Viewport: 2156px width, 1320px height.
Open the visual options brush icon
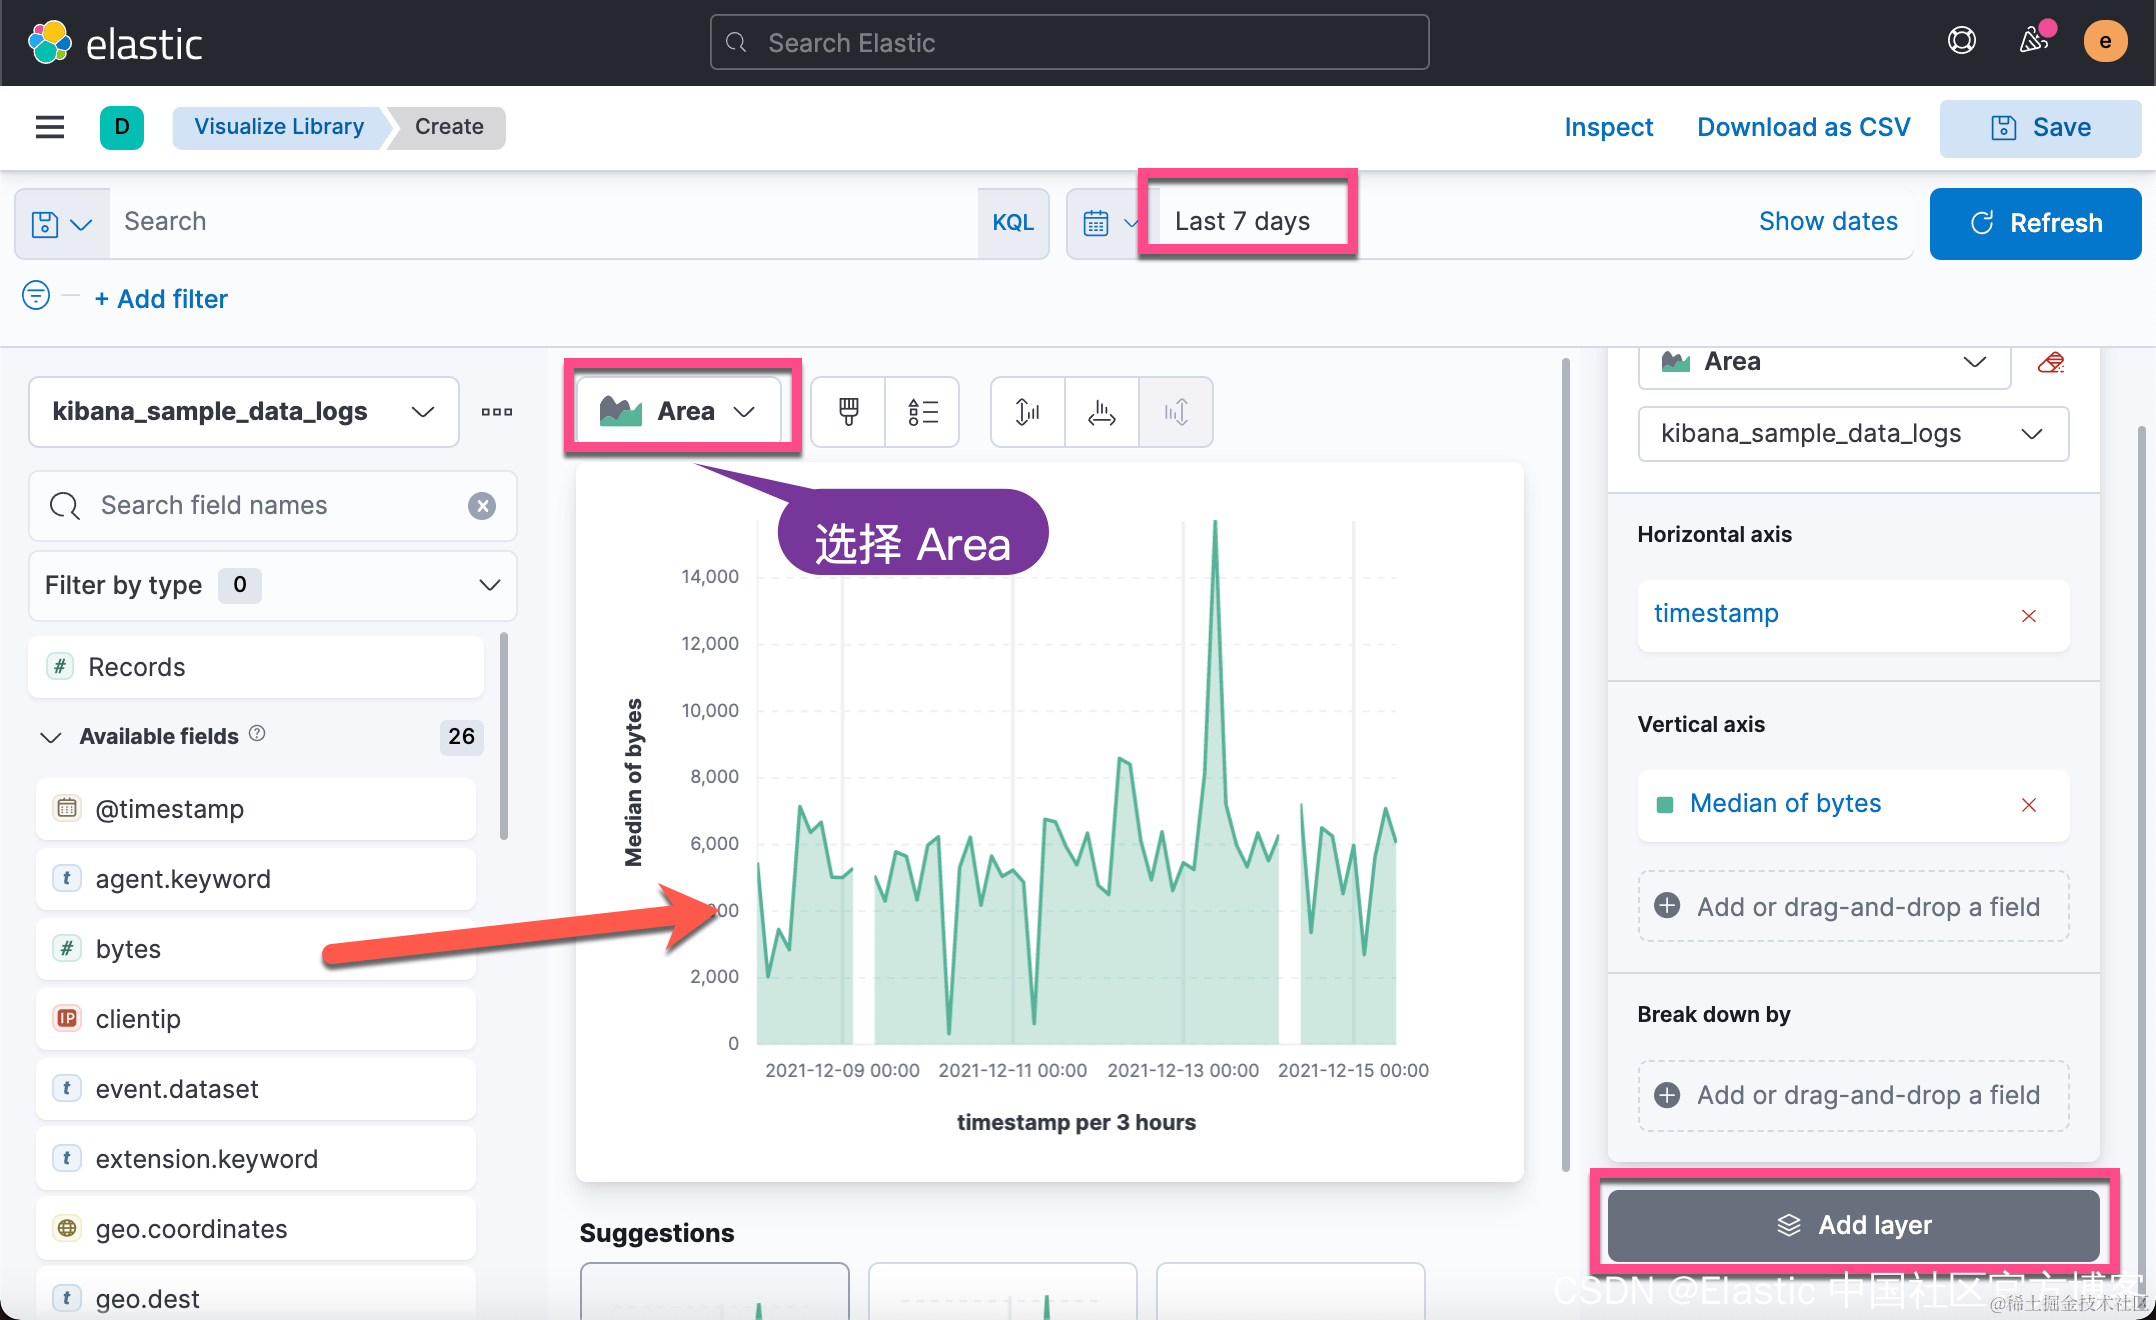click(x=848, y=411)
